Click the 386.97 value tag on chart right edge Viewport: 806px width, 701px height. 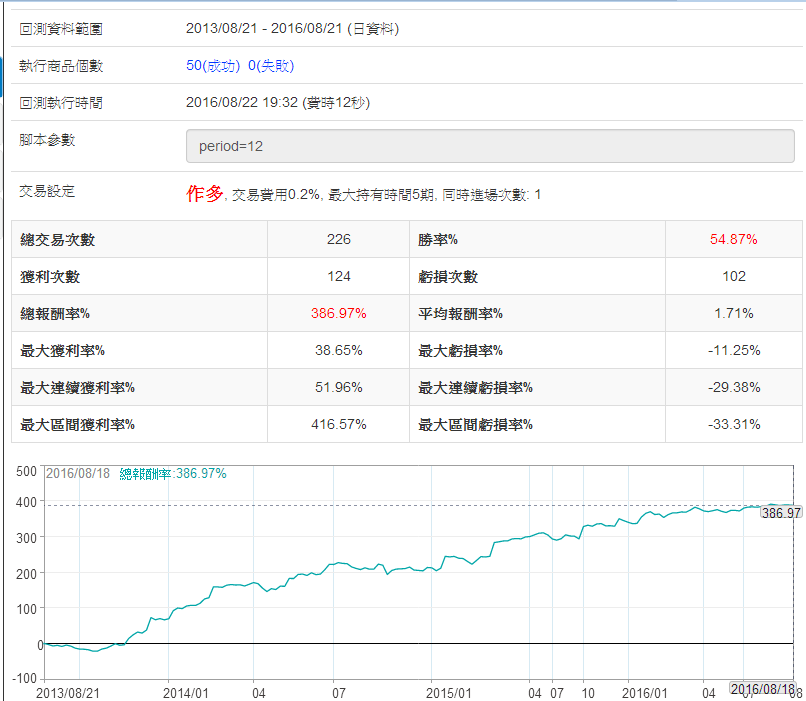pos(781,512)
